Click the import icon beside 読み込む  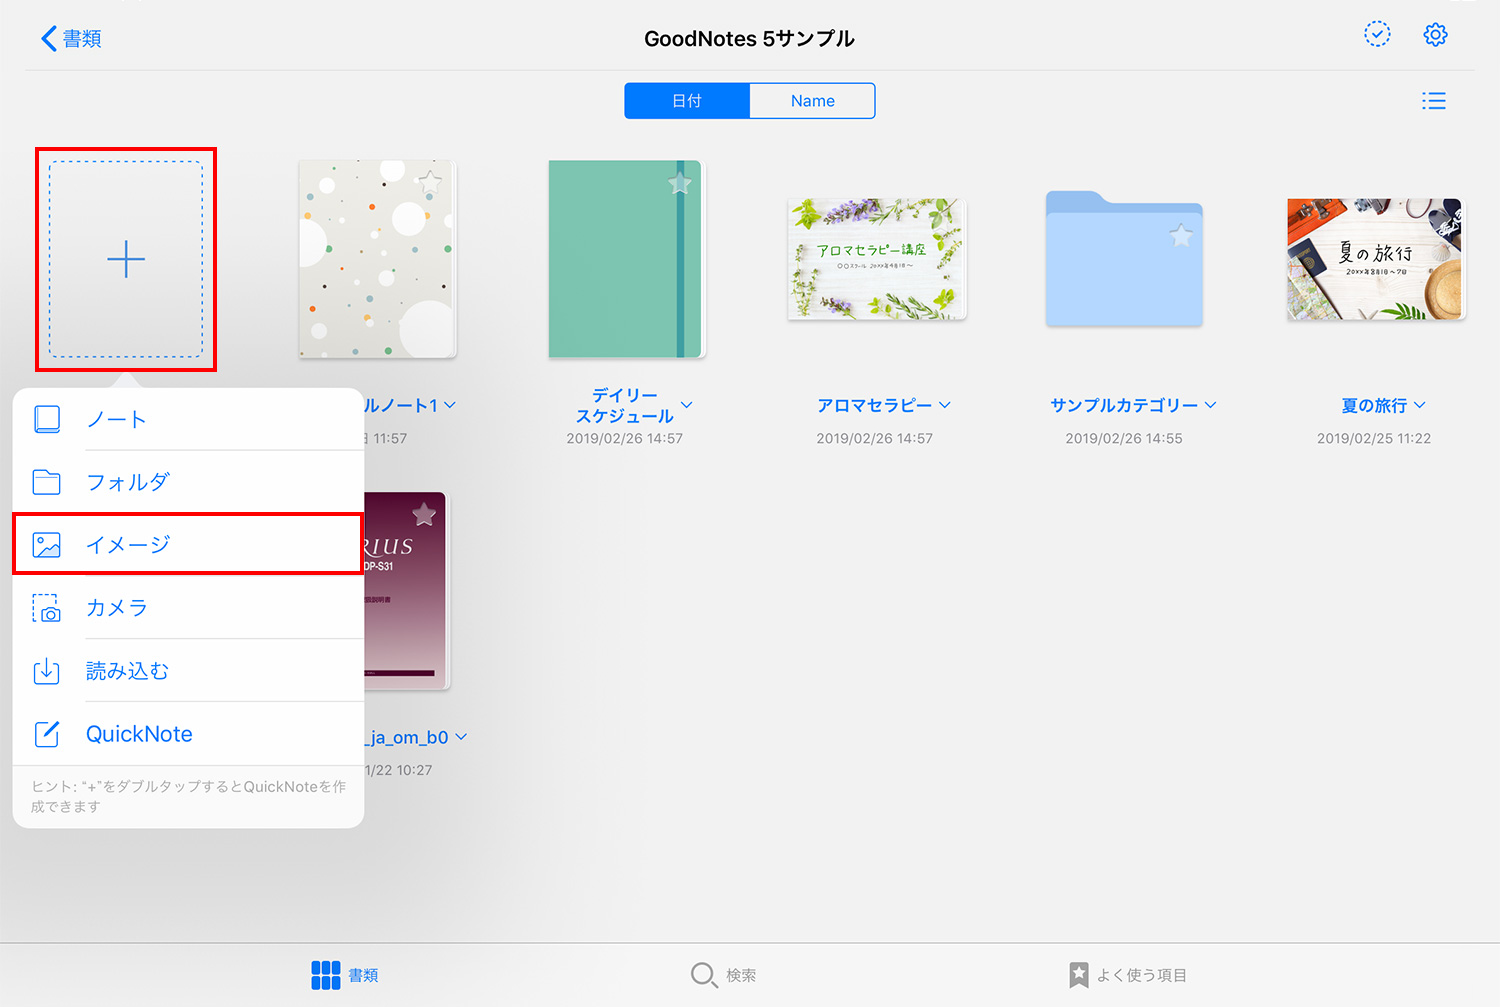[x=47, y=671]
